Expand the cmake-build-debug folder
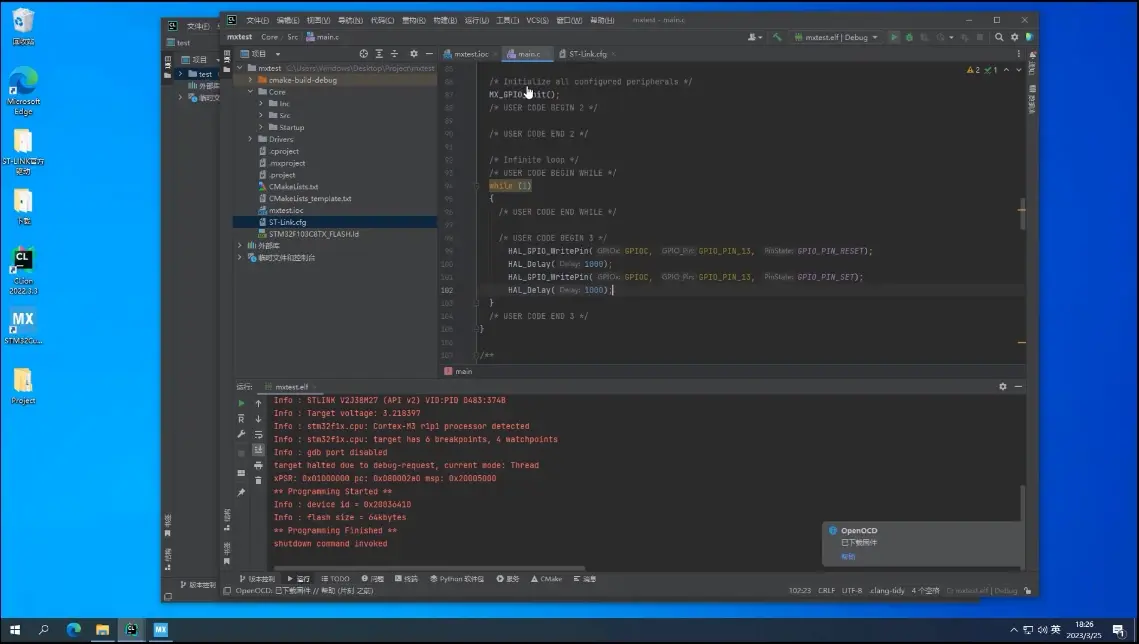 click(x=250, y=80)
